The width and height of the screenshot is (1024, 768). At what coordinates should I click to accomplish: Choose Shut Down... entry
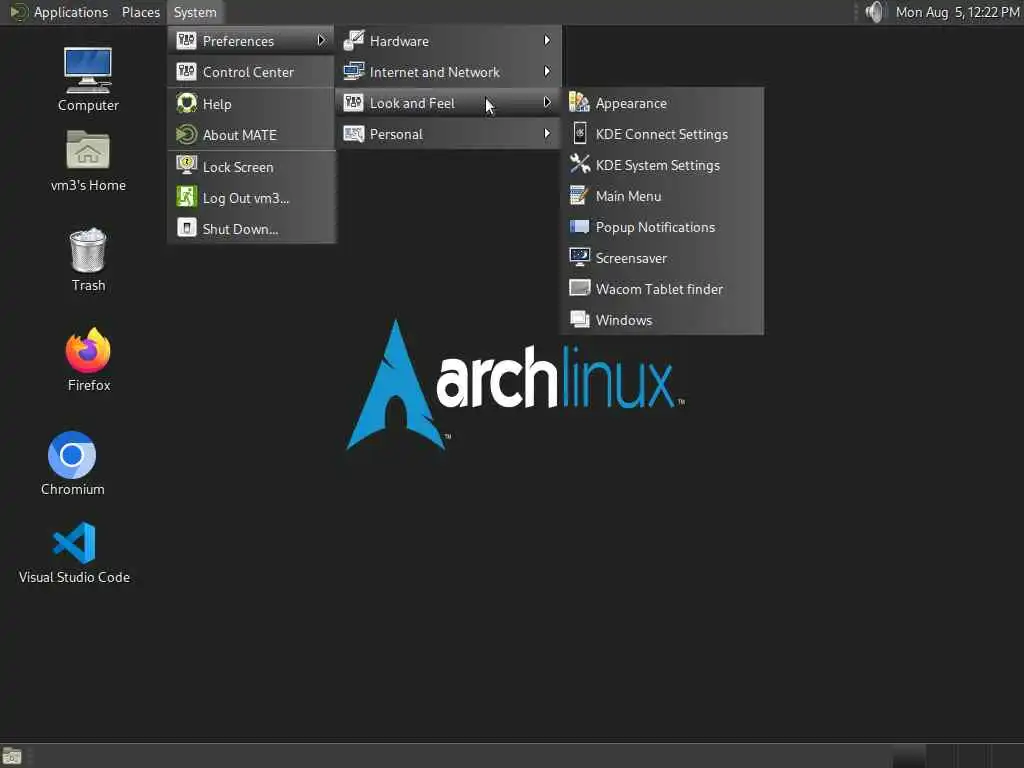coord(251,229)
